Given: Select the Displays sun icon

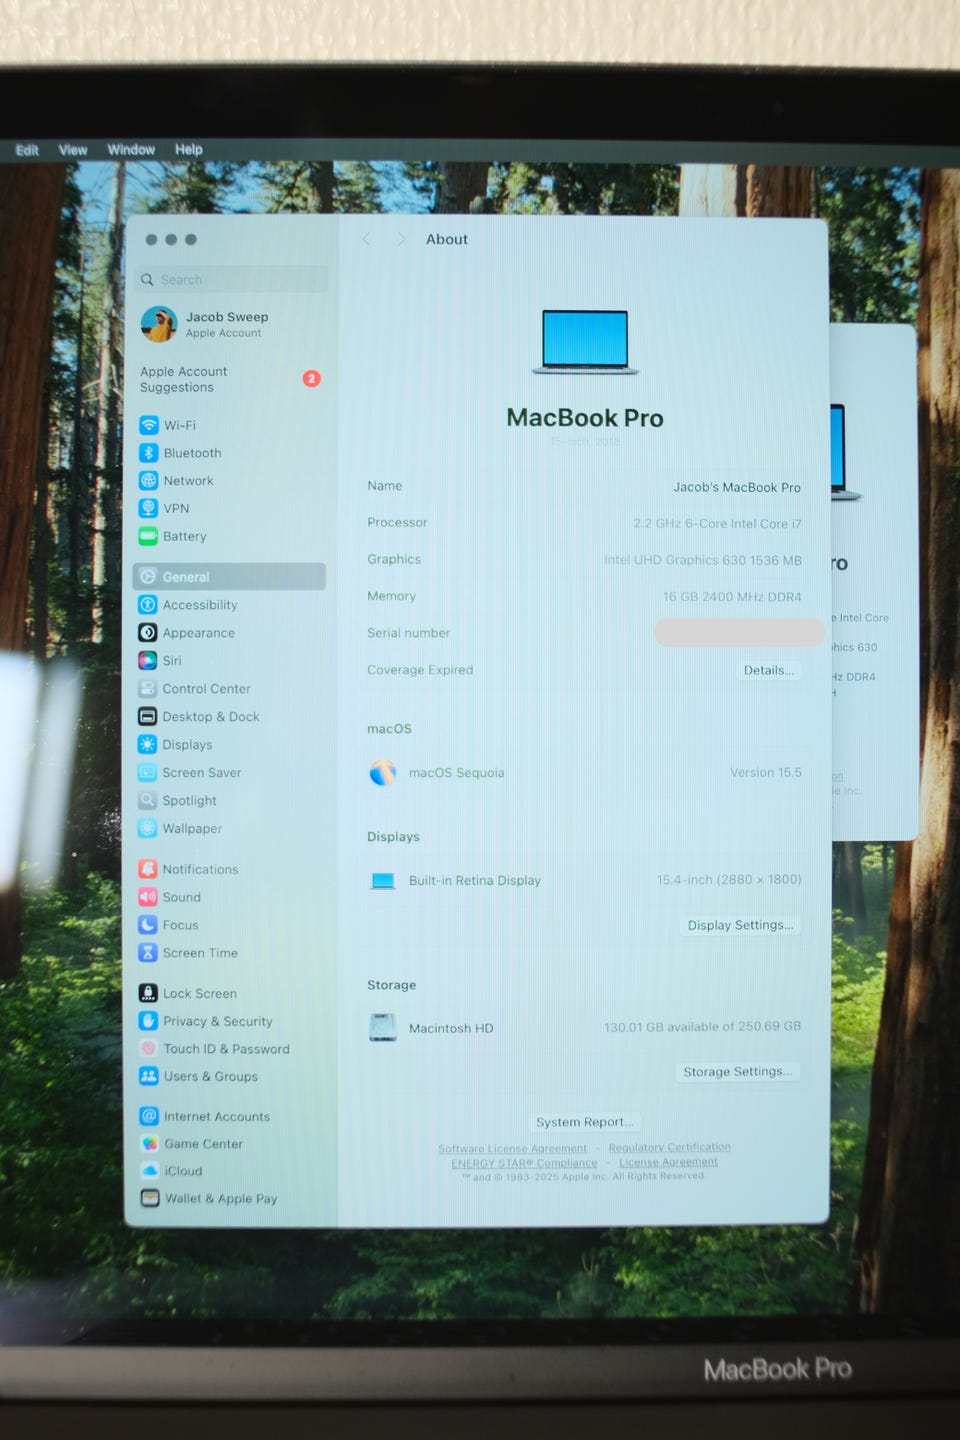Looking at the screenshot, I should (x=147, y=745).
